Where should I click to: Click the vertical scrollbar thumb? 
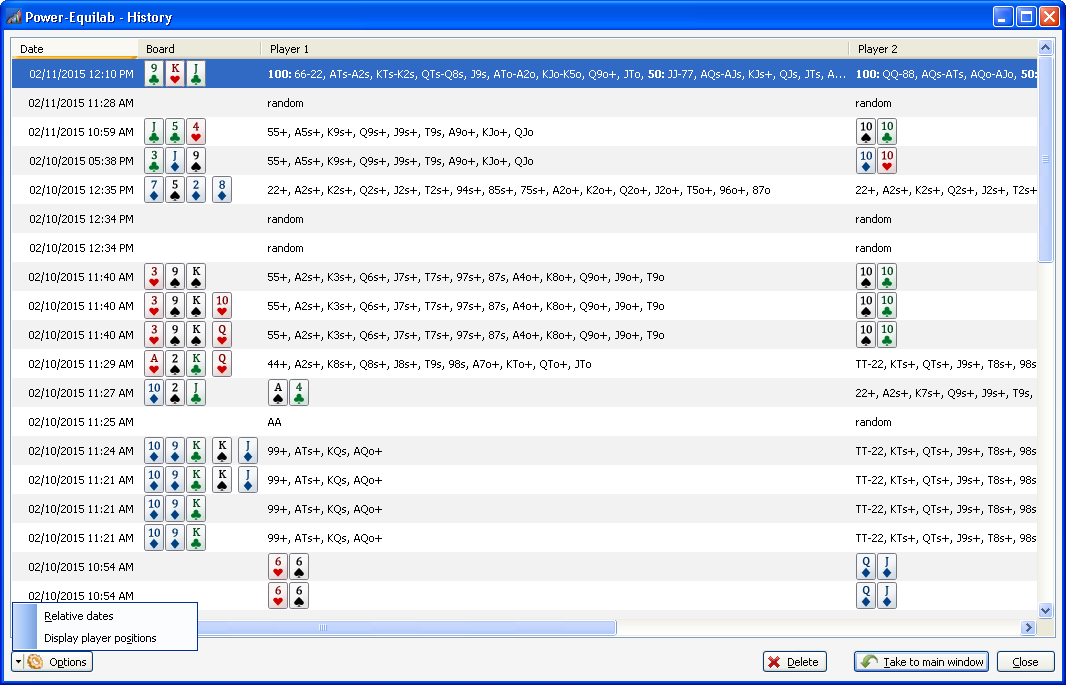pyautogui.click(x=1046, y=159)
